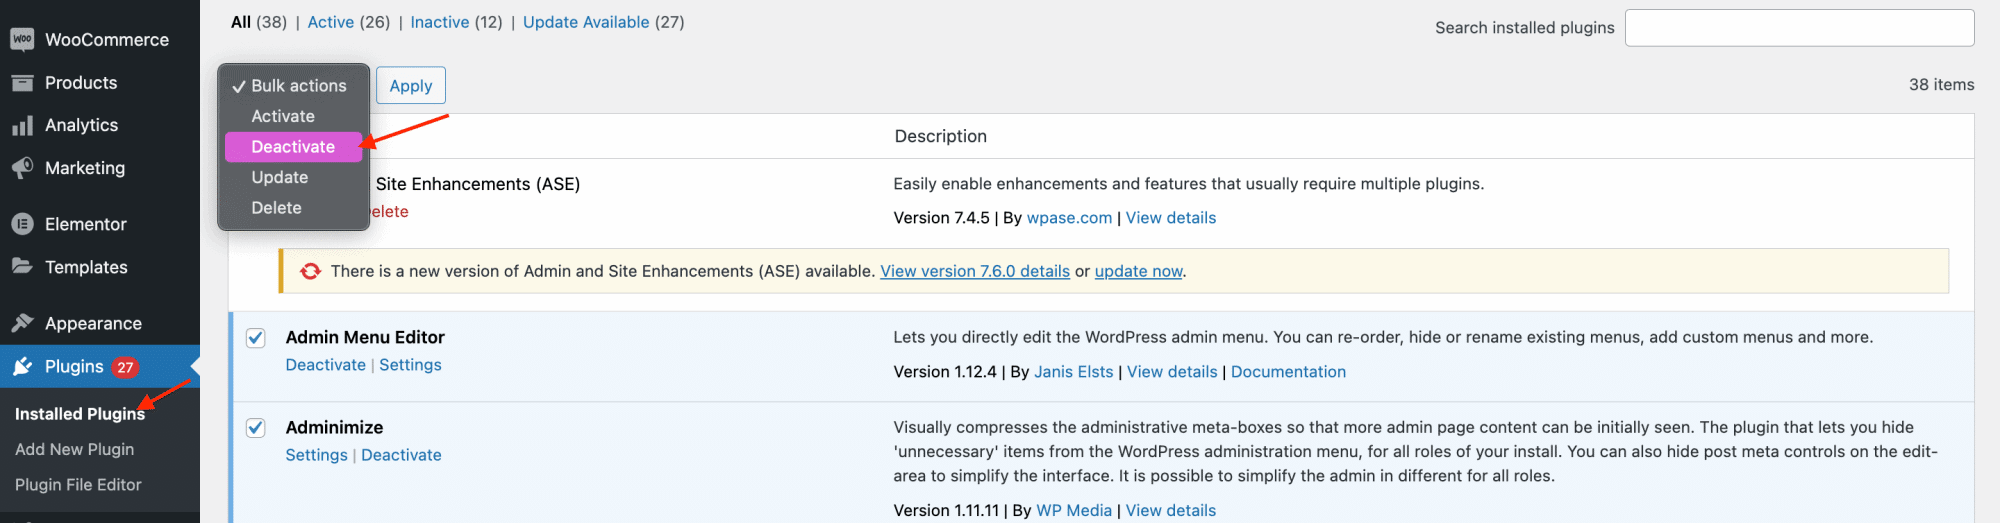
Task: Click the Version 1.11.11 text
Action: [x=946, y=511]
